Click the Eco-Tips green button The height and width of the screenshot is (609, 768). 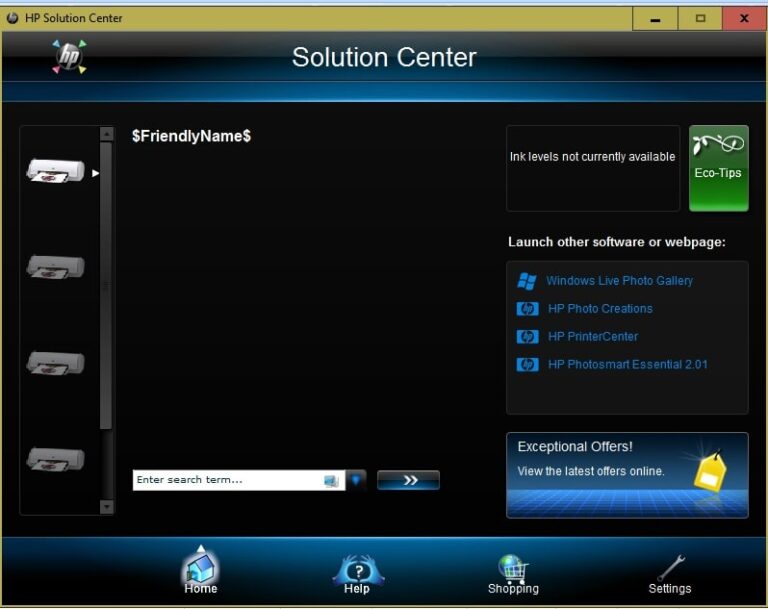point(719,168)
